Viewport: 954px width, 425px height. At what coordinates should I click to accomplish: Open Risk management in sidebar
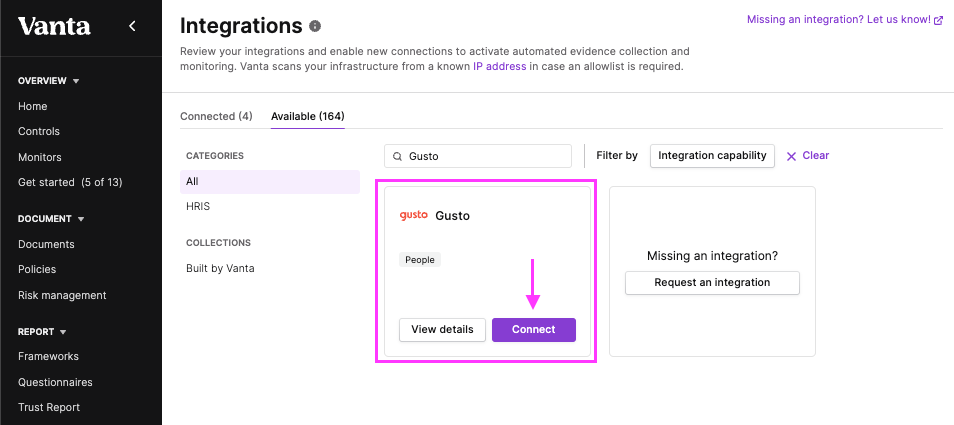pyautogui.click(x=62, y=295)
